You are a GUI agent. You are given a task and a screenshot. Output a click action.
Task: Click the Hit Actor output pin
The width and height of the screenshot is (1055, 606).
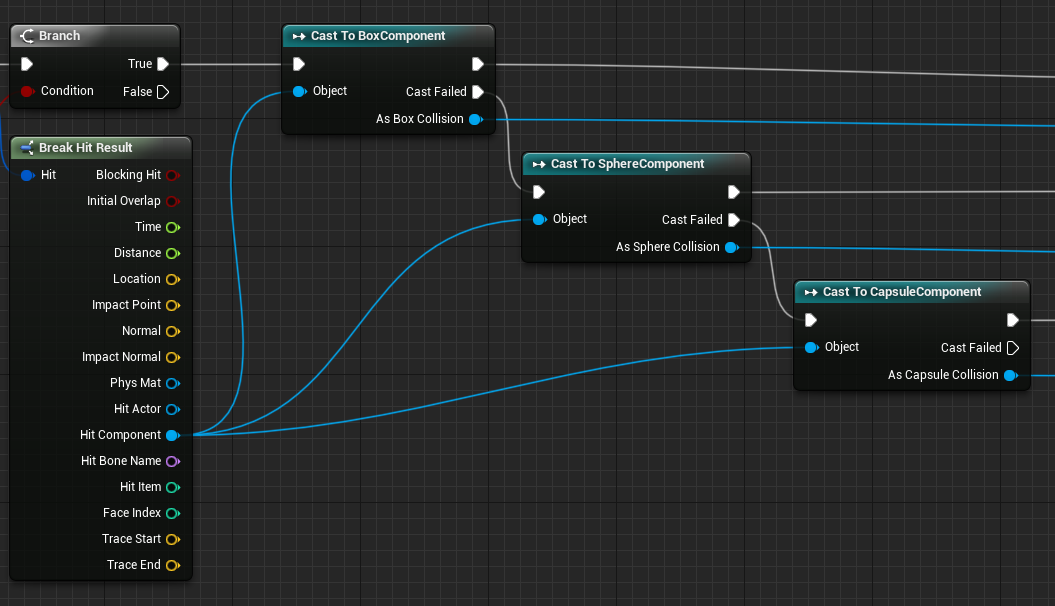(173, 409)
